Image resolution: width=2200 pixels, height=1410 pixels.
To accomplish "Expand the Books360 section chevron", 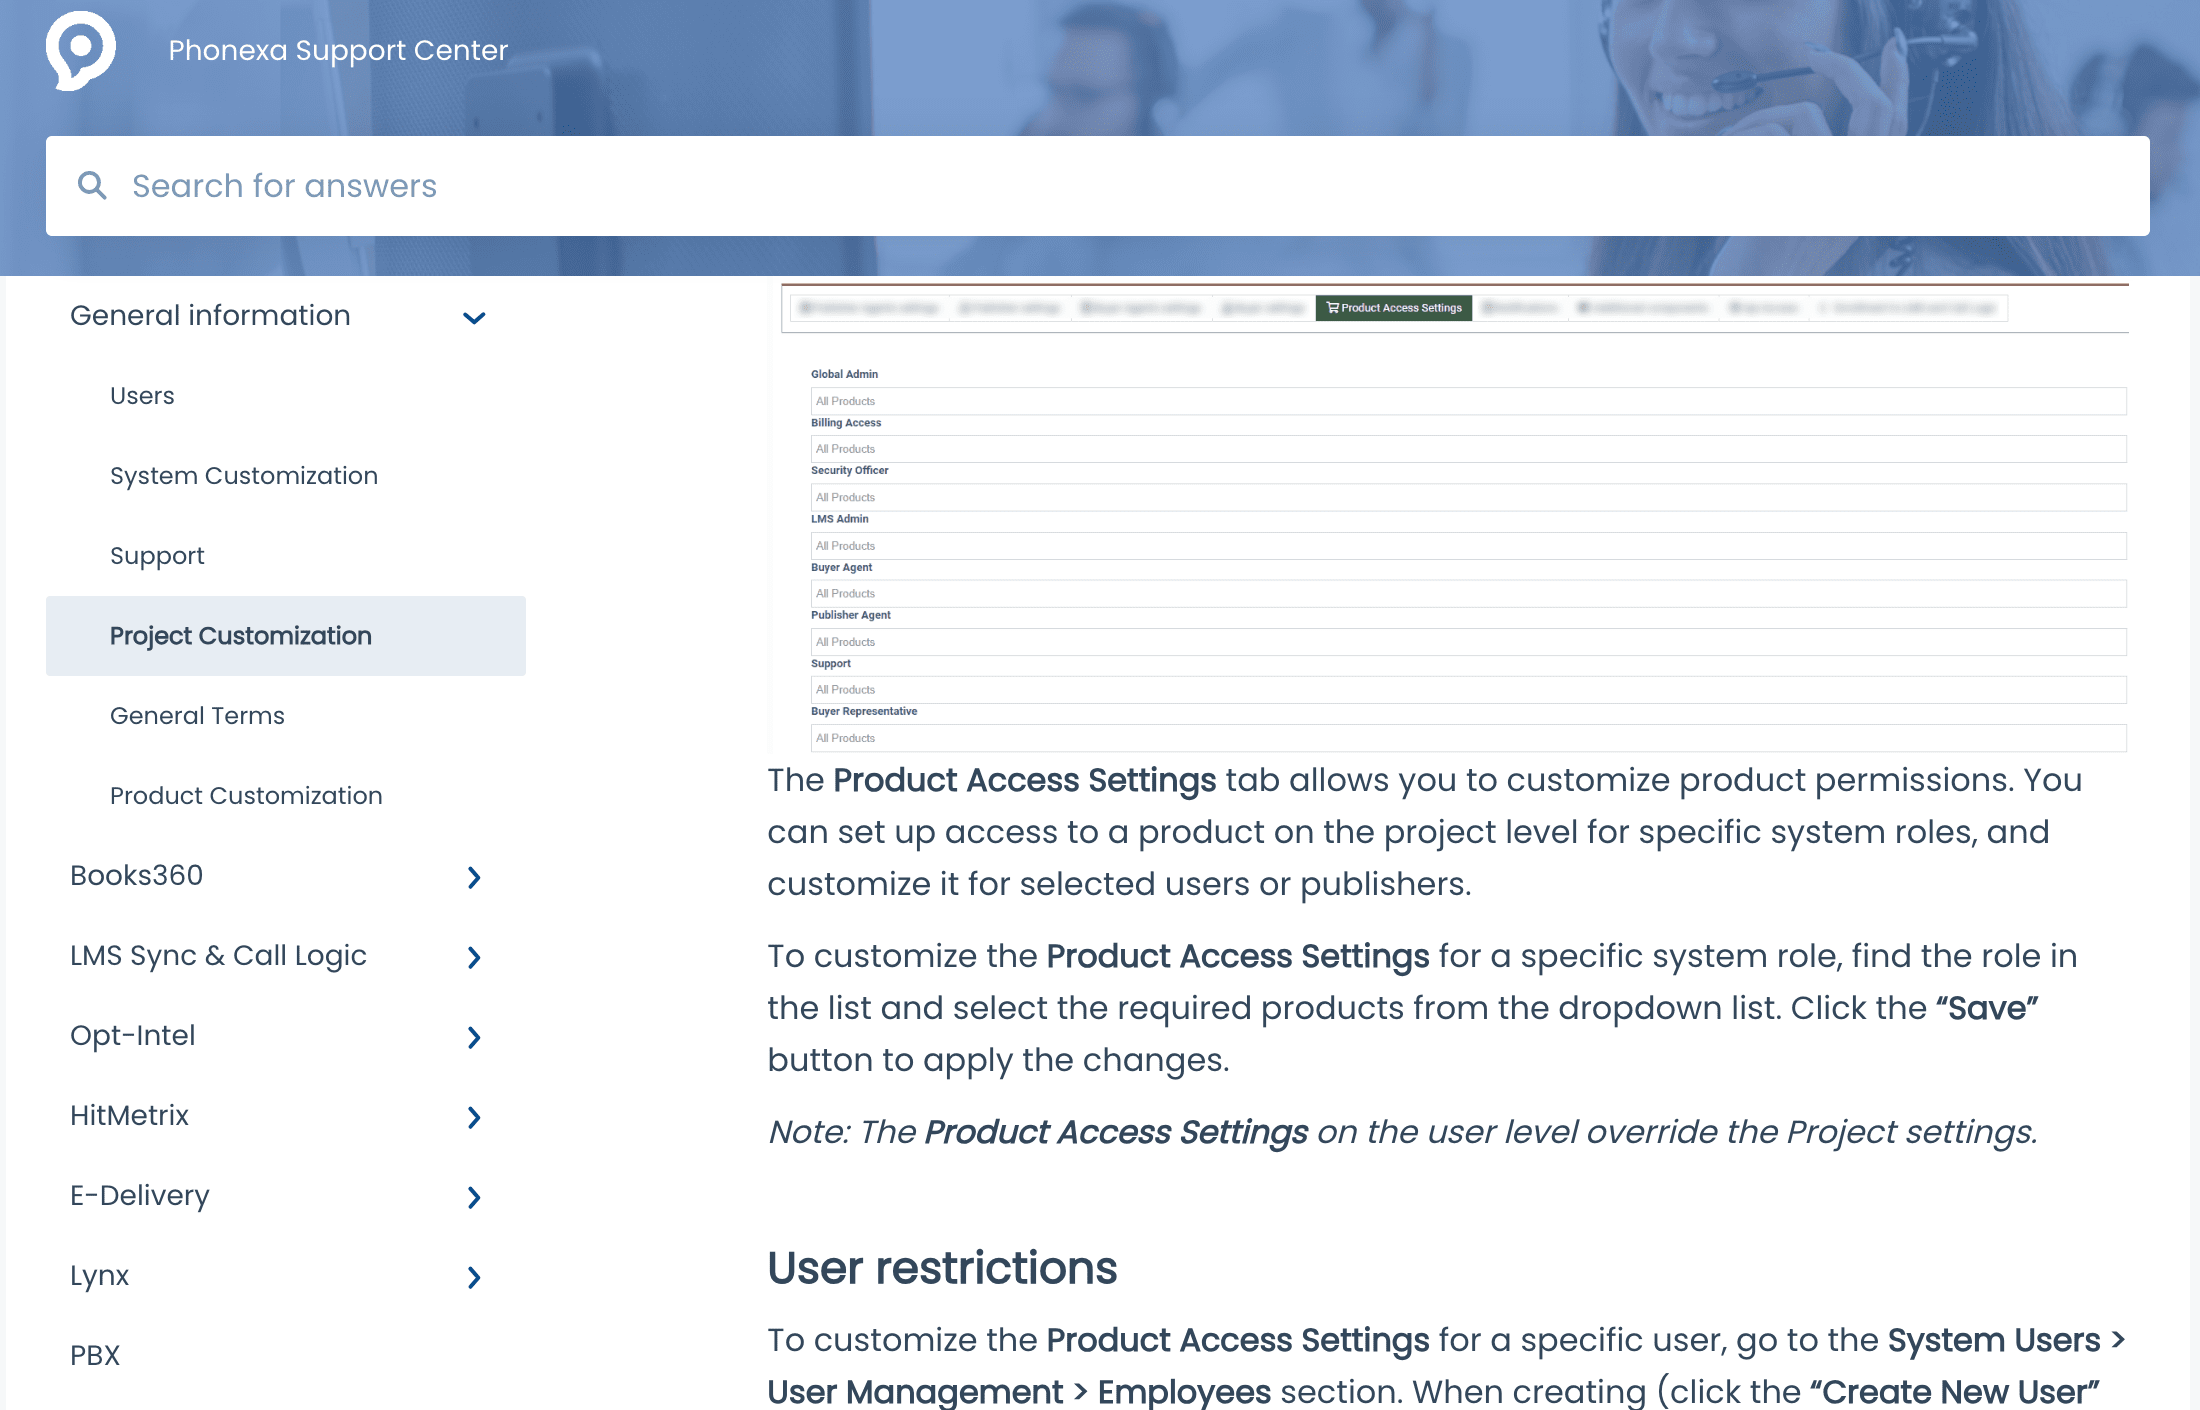I will [474, 878].
